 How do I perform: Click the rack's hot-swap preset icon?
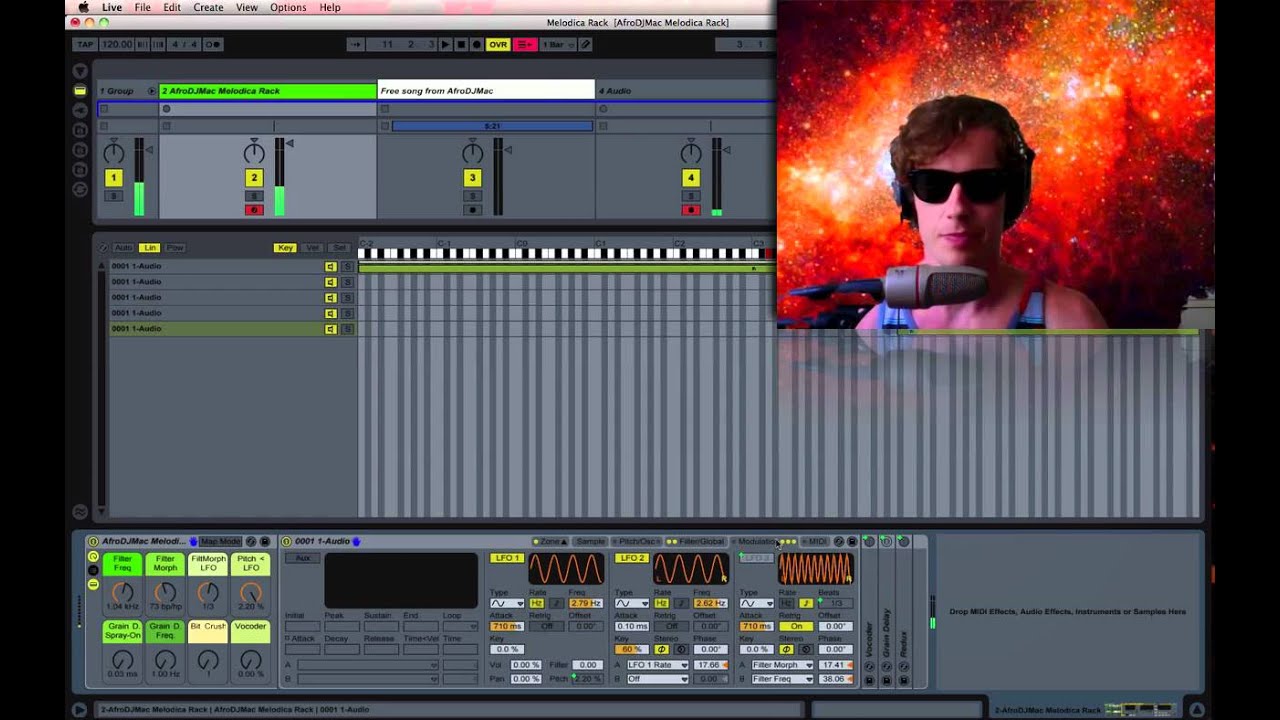(x=251, y=542)
